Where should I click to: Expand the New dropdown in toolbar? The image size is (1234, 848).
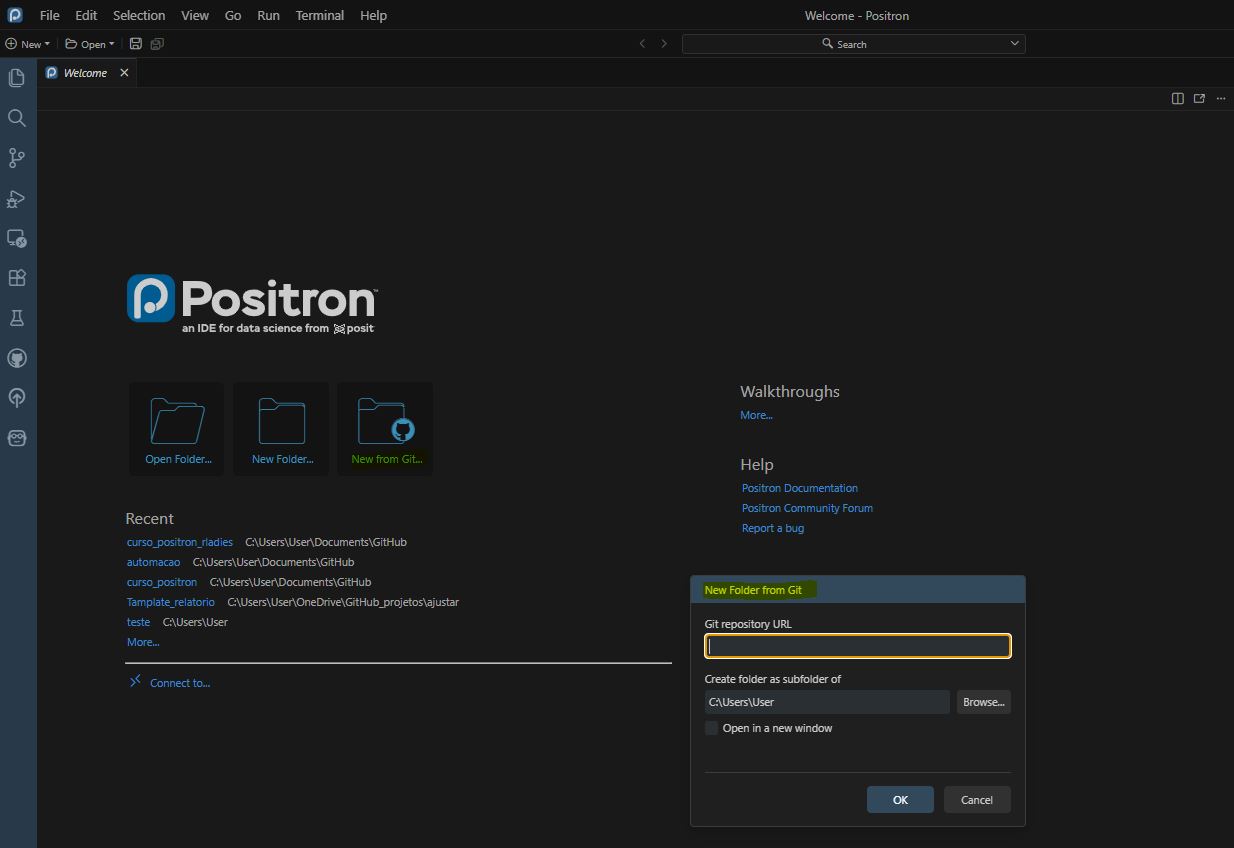click(x=27, y=44)
